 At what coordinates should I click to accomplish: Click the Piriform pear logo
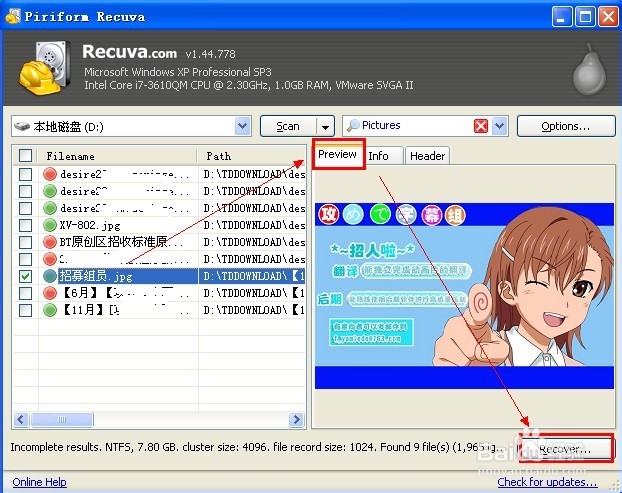tap(589, 70)
